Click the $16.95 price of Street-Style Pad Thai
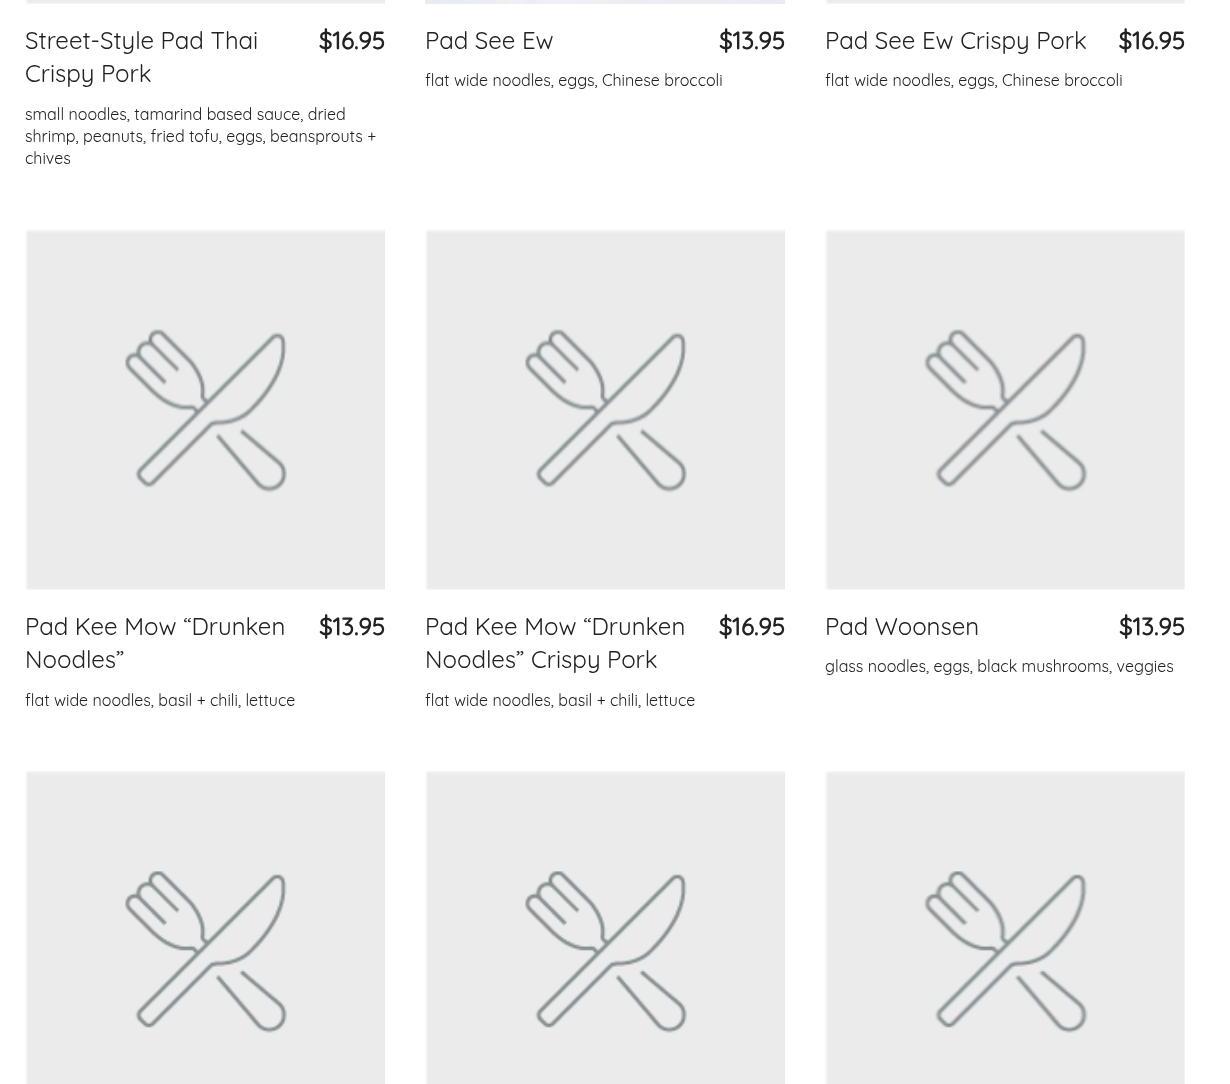 [351, 41]
